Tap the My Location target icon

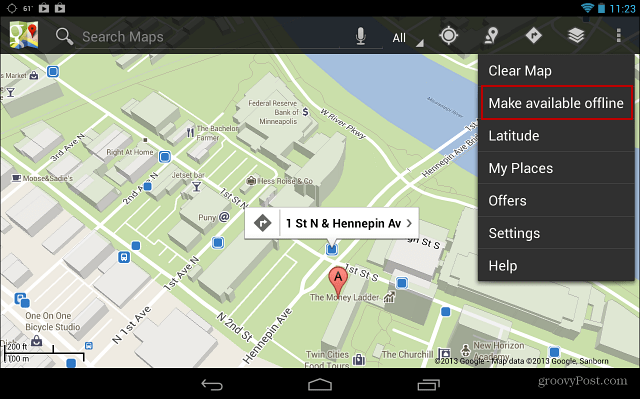click(x=449, y=35)
